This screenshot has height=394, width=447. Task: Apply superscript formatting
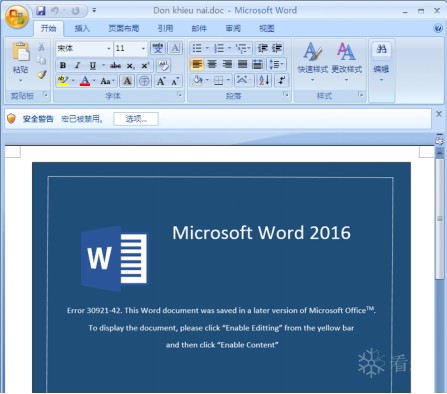[145, 65]
